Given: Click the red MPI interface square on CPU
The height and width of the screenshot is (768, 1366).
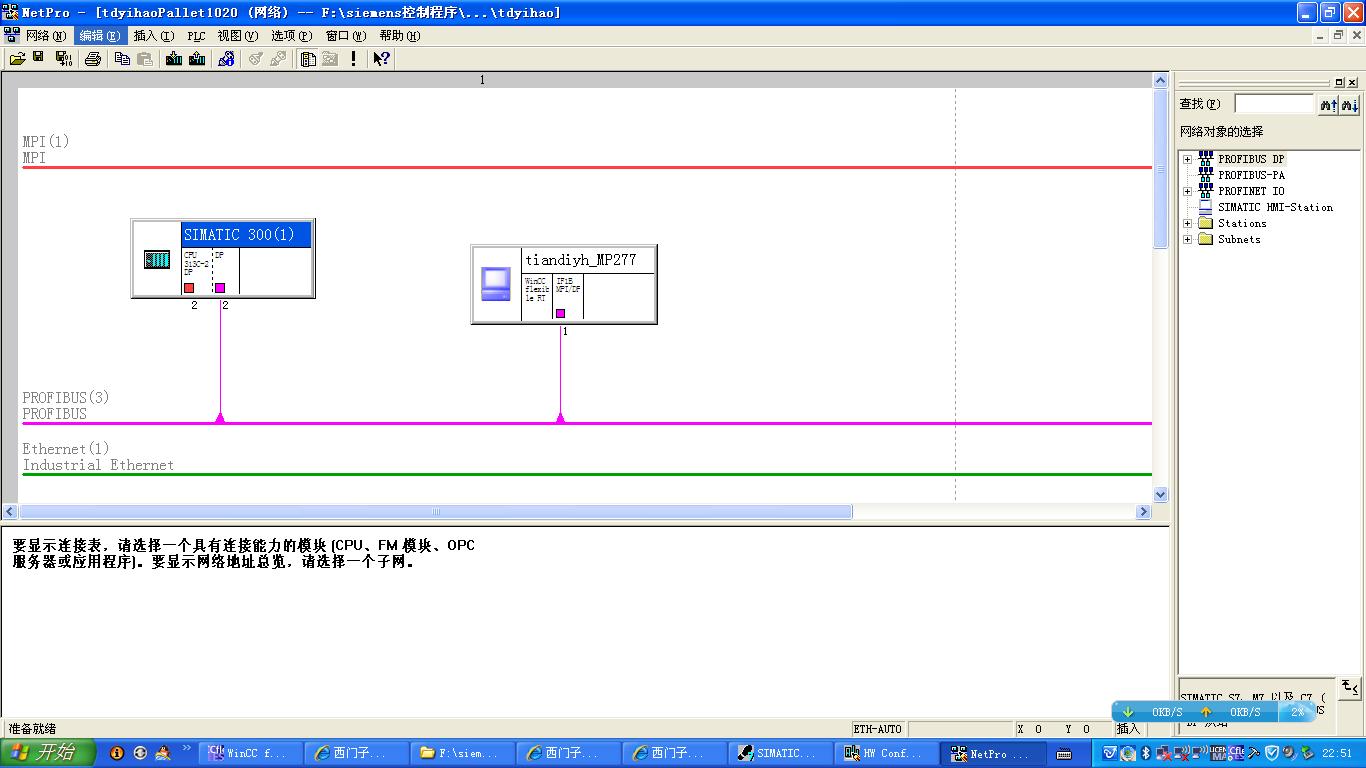Looking at the screenshot, I should (189, 288).
